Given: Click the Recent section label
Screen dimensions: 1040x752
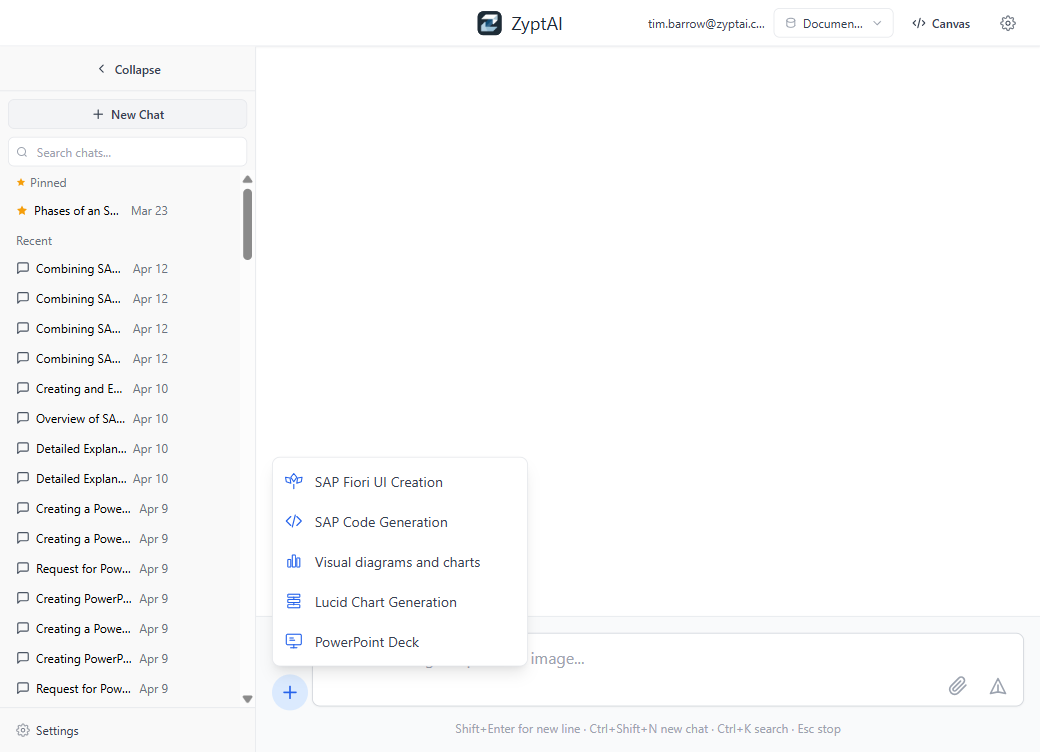Looking at the screenshot, I should [34, 241].
